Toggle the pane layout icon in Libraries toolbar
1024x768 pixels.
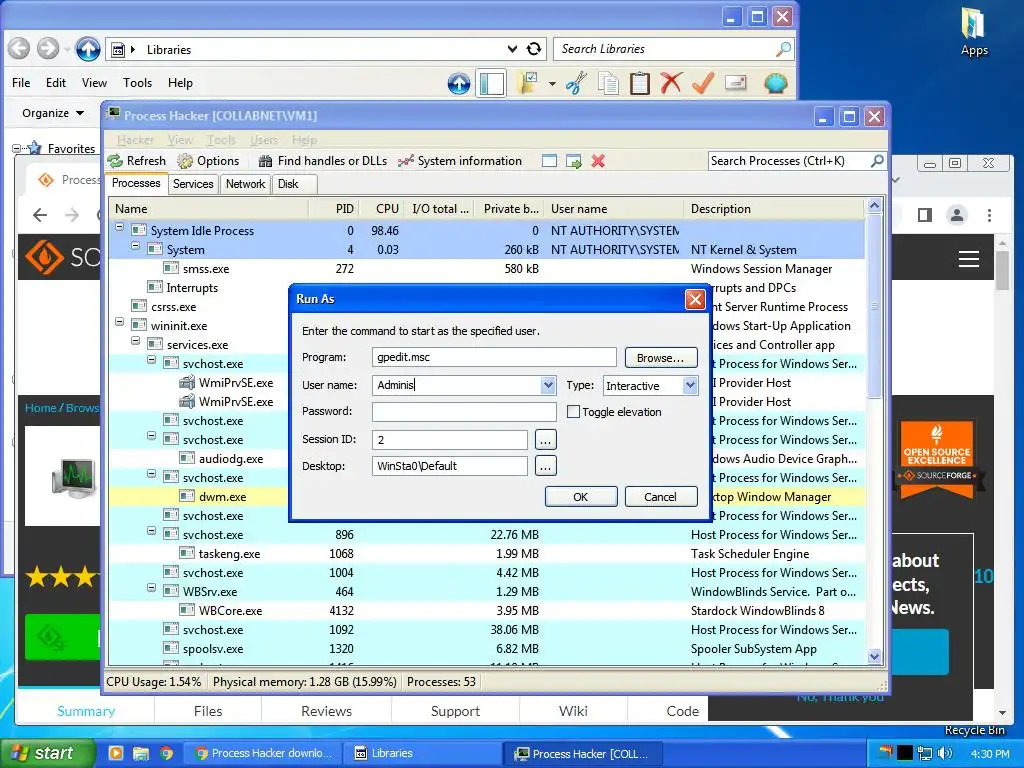(492, 83)
